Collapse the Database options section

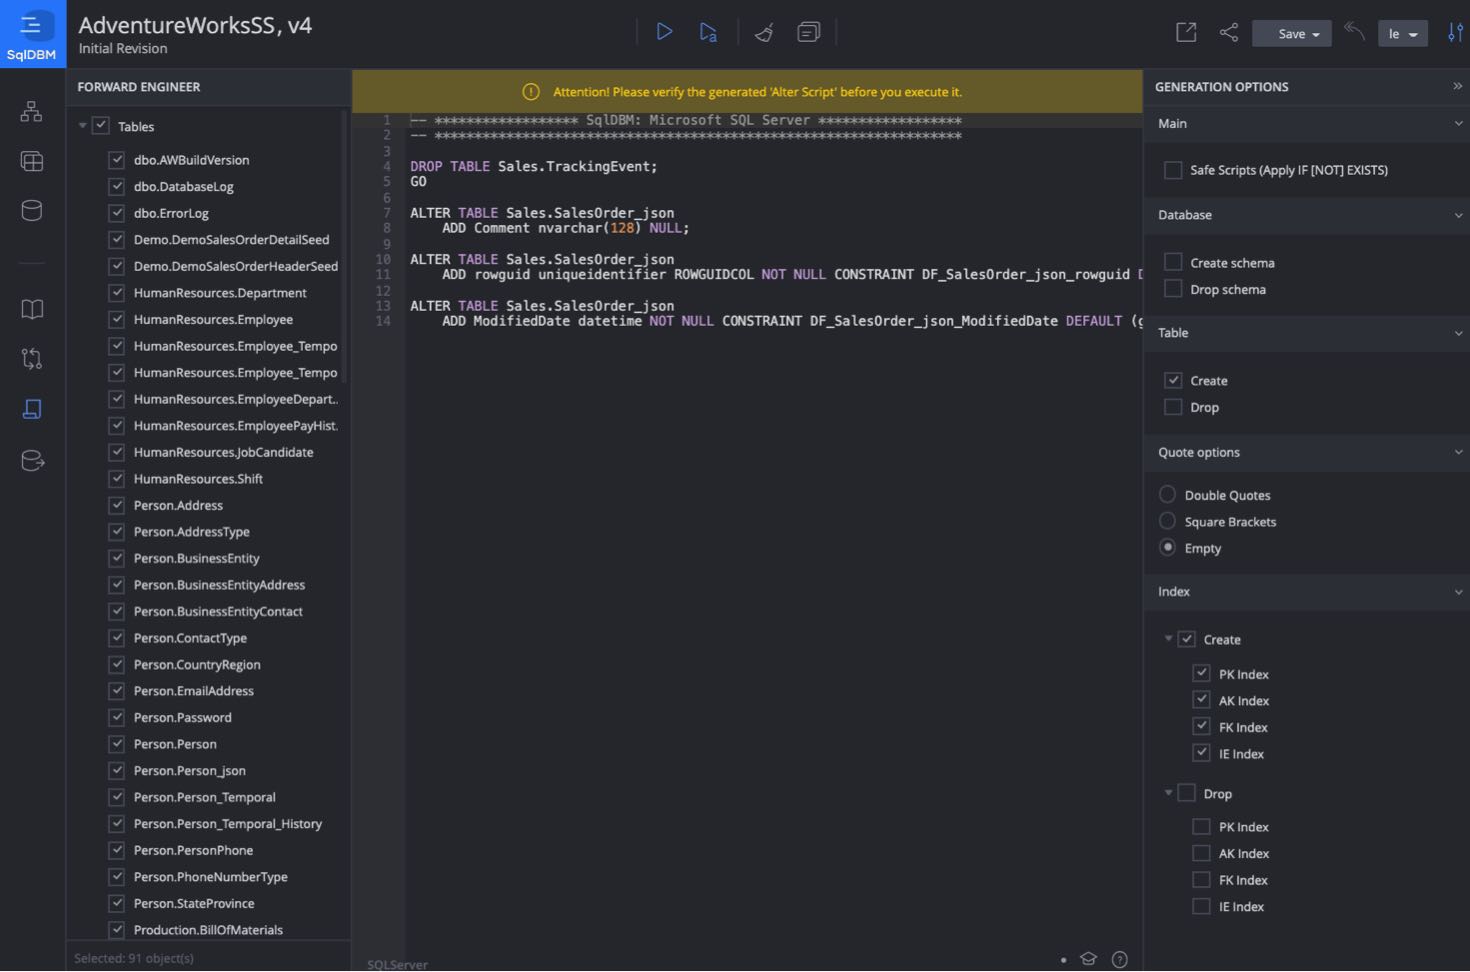tap(1458, 215)
